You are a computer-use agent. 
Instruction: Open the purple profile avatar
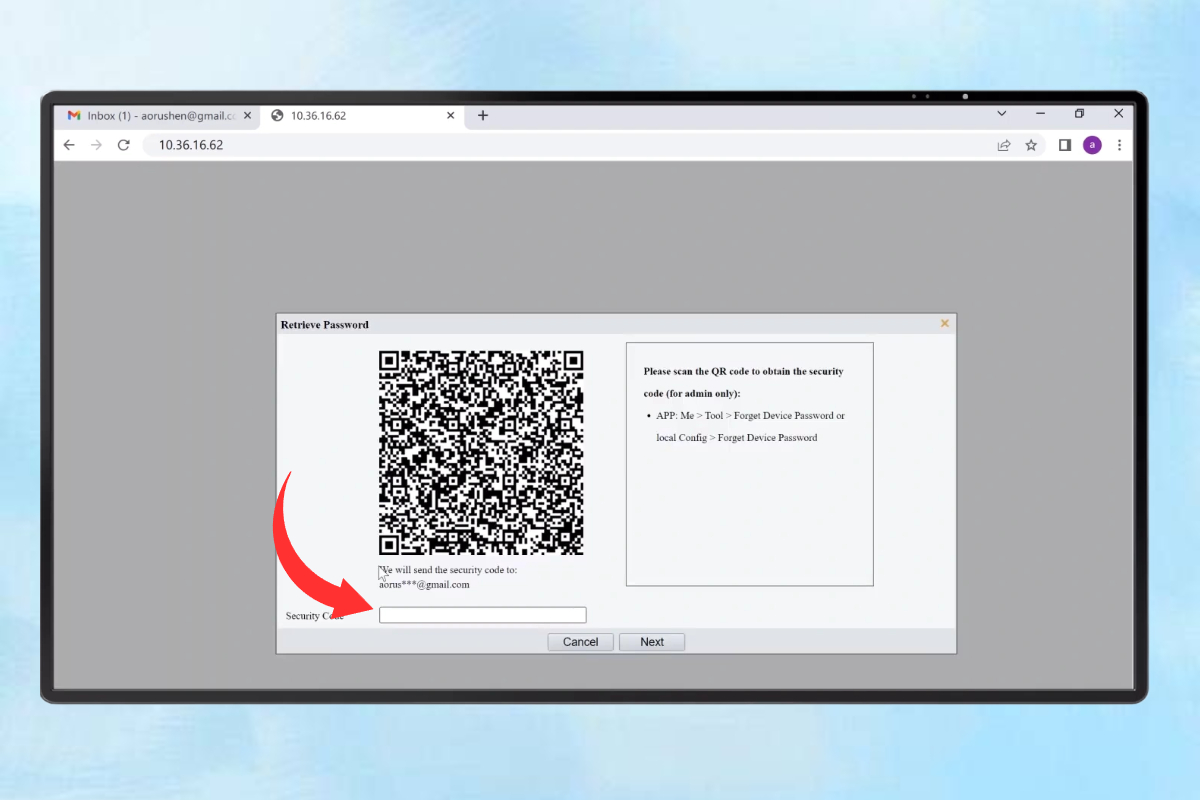pos(1092,145)
